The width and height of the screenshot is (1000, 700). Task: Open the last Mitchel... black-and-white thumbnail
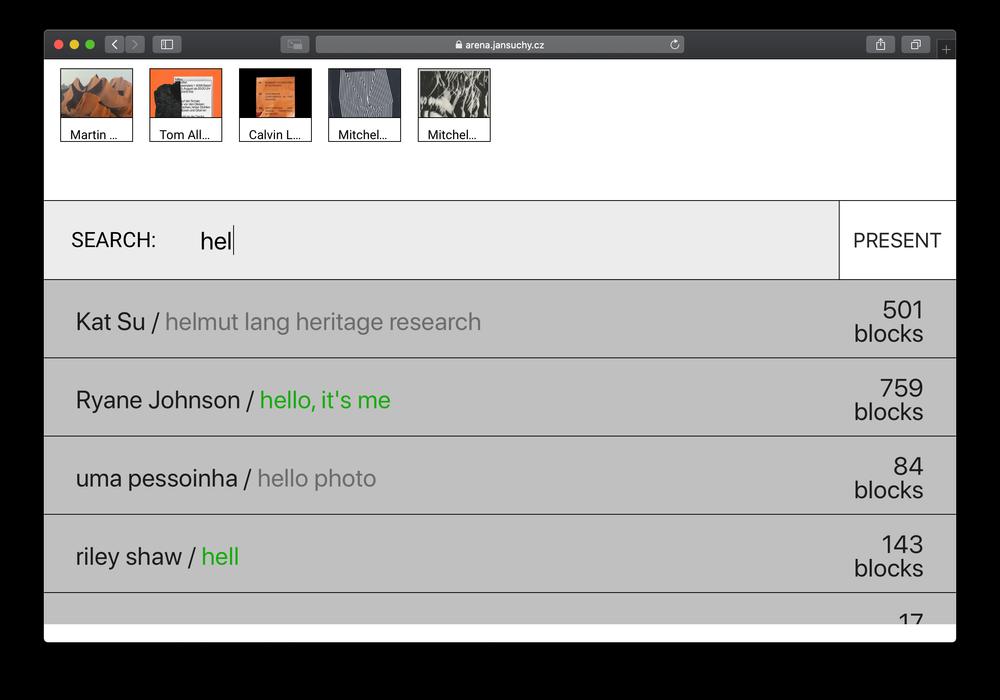coord(454,104)
